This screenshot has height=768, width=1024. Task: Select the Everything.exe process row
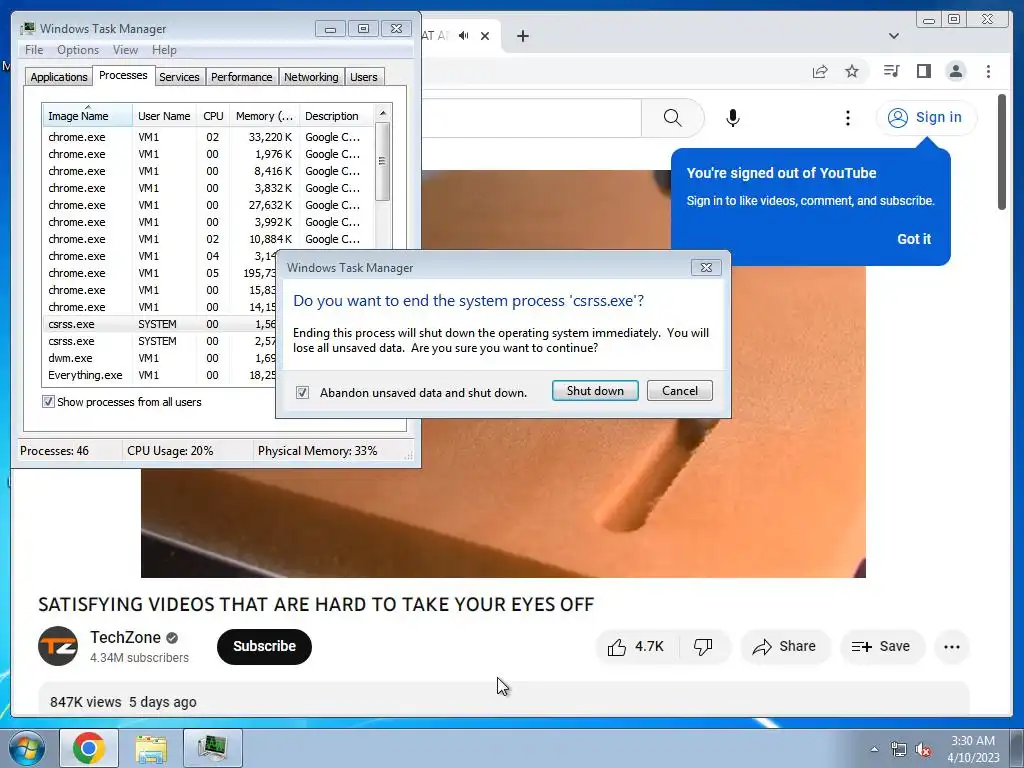(160, 375)
